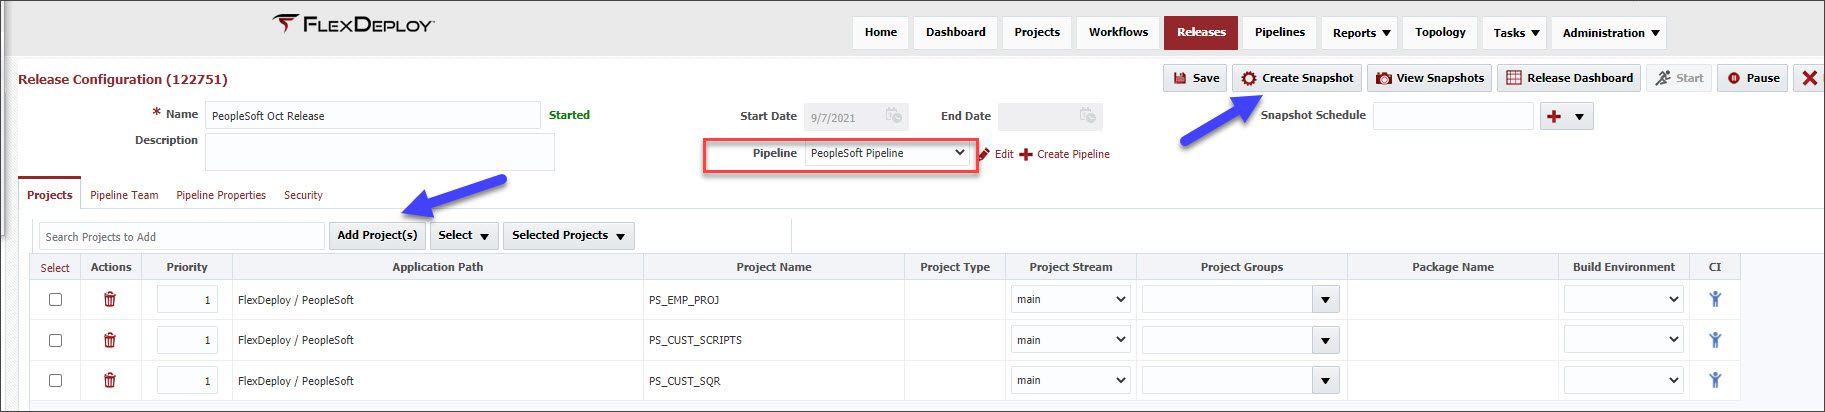Viewport: 1825px width, 412px height.
Task: Open the Select dropdown button
Action: (x=464, y=235)
